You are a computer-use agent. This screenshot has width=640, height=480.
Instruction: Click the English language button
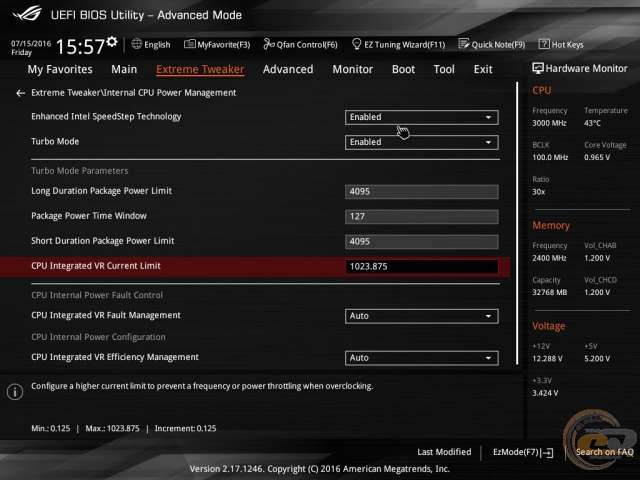tap(151, 44)
